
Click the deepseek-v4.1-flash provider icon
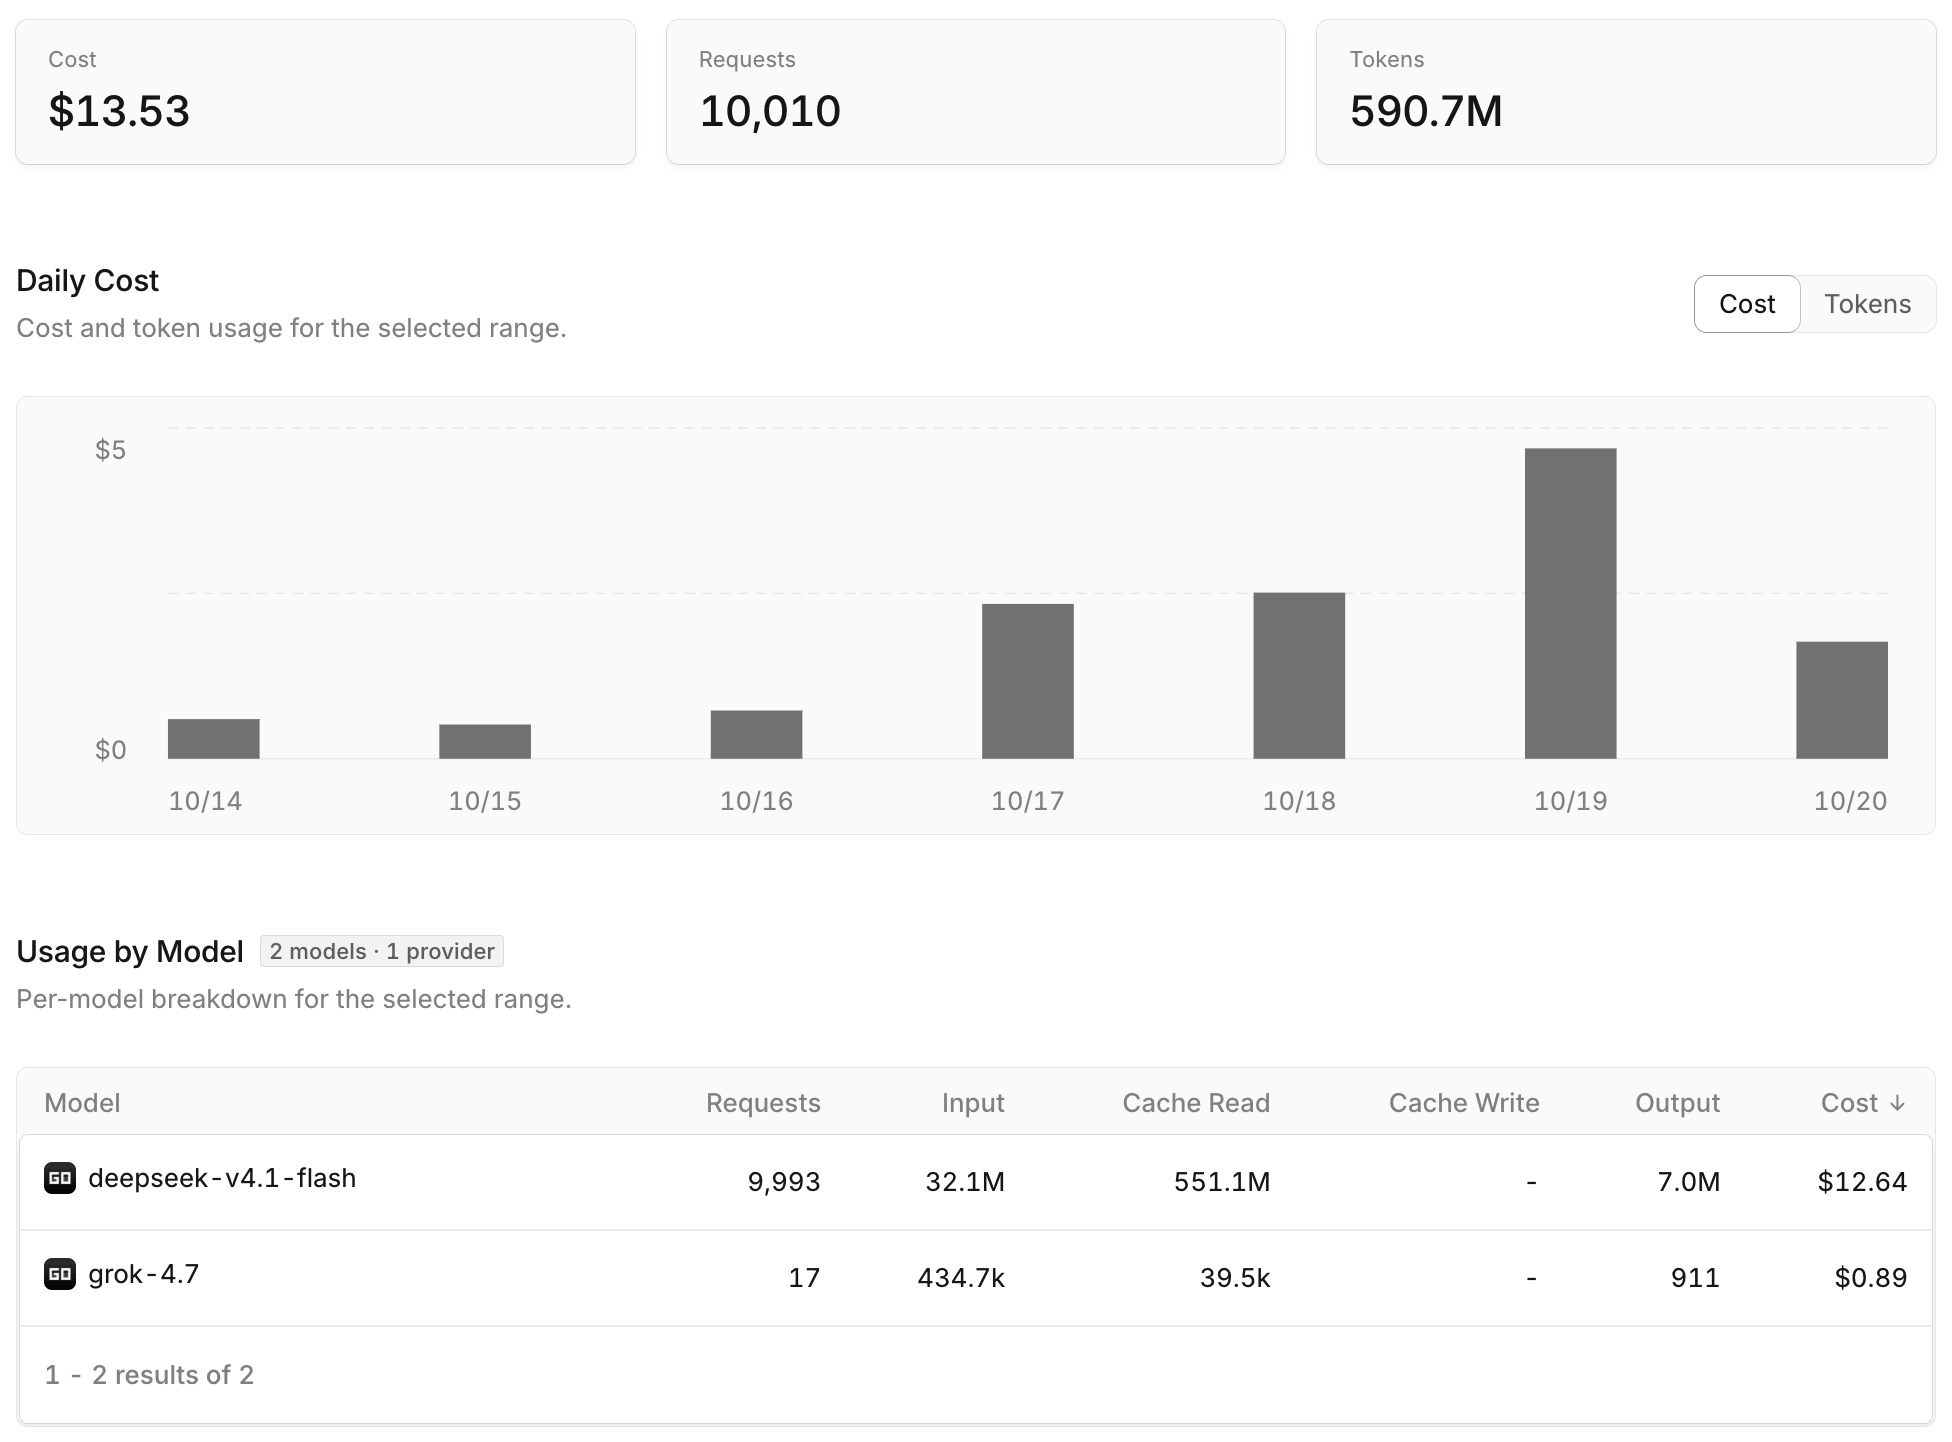(60, 1178)
